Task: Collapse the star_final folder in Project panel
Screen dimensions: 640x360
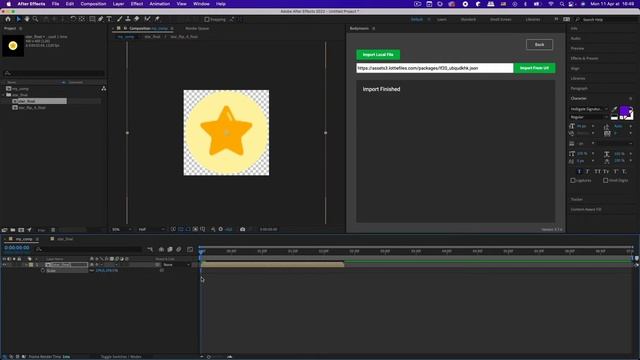Action: [4, 95]
